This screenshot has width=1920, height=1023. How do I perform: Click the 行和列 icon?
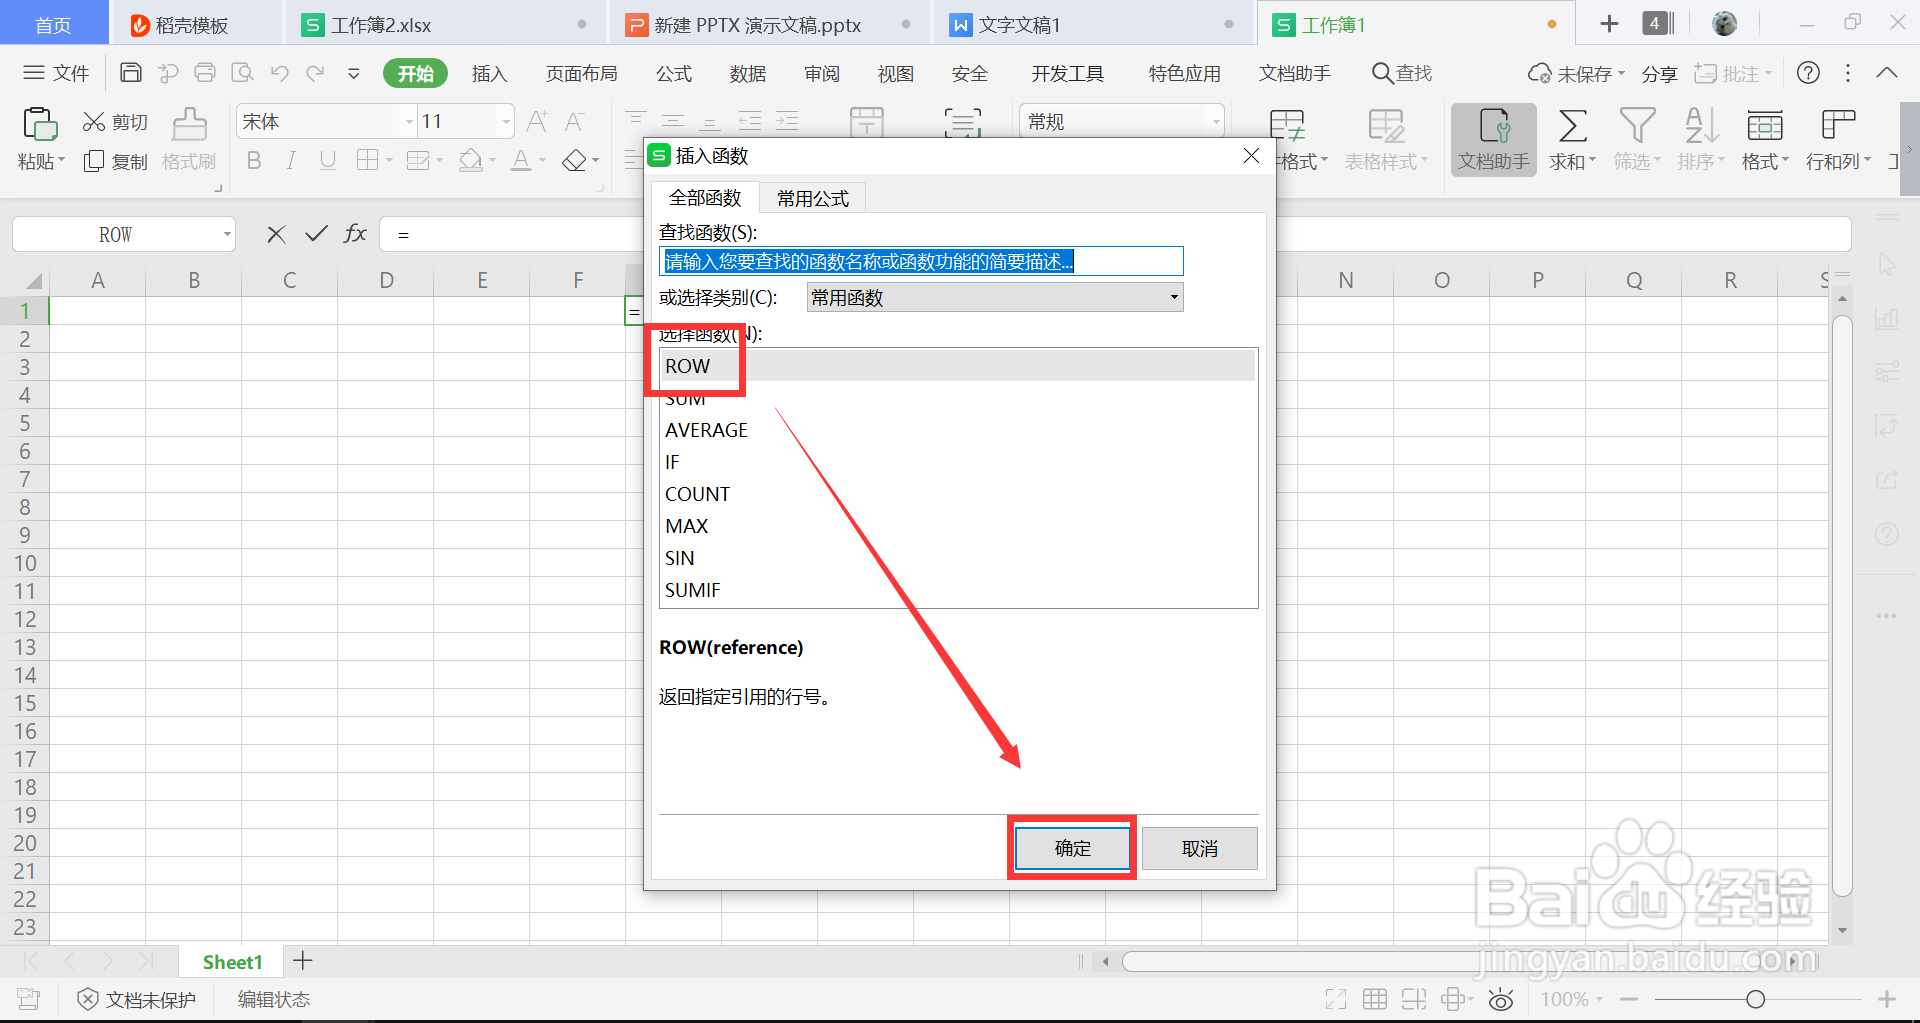click(x=1838, y=126)
